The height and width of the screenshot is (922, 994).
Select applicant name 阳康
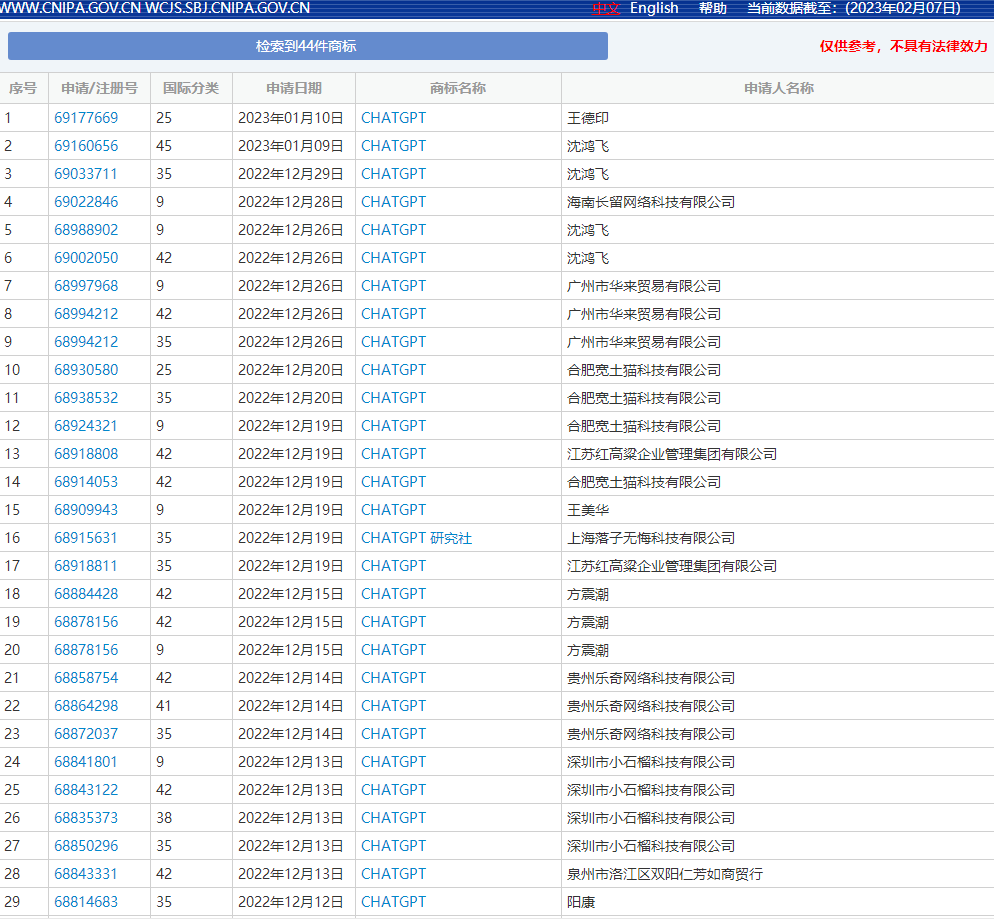[581, 902]
